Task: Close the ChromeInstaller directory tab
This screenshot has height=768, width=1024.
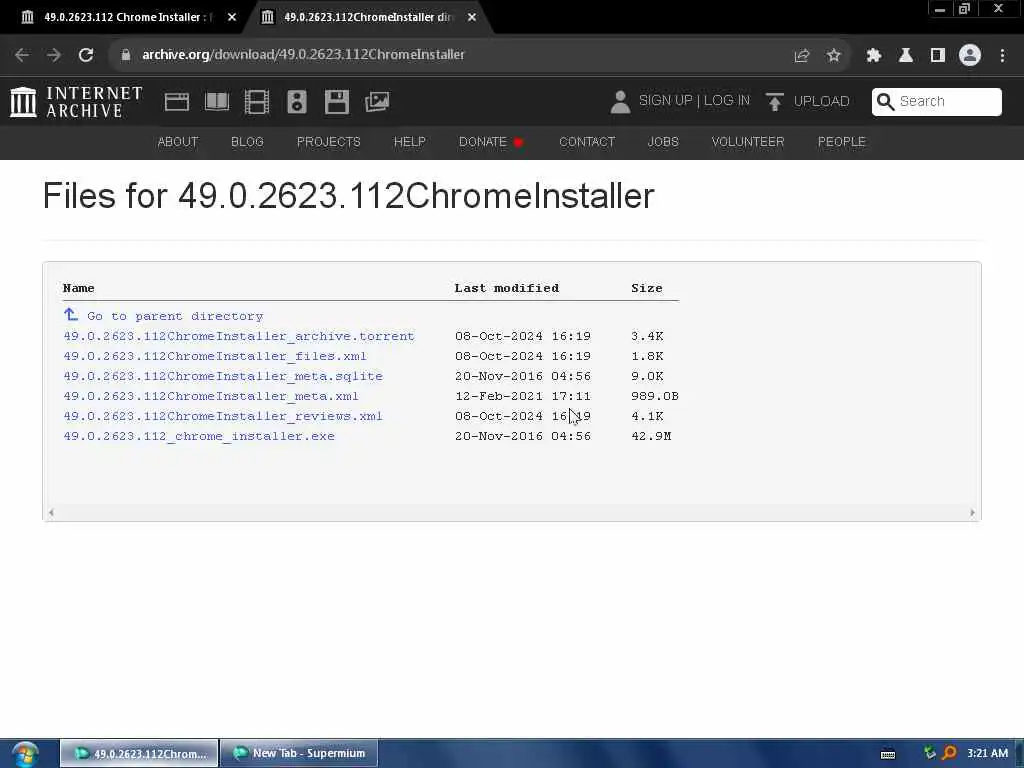Action: tap(472, 17)
